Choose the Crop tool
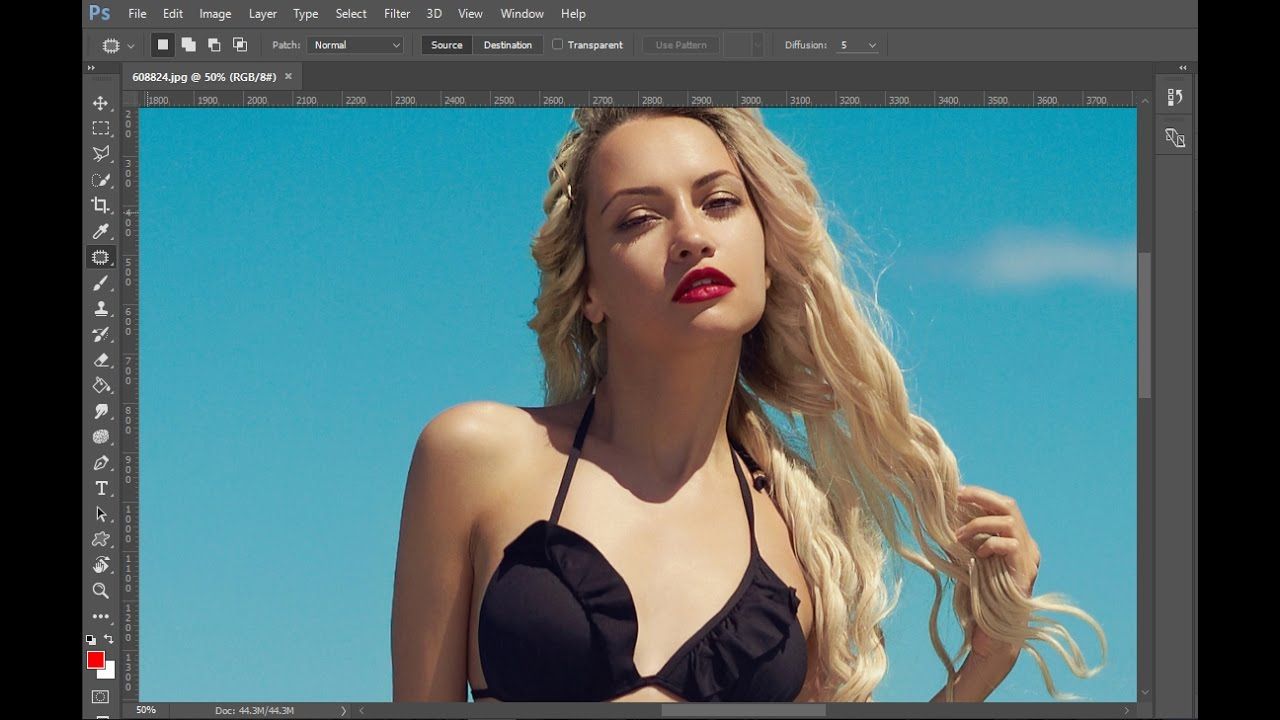 101,205
